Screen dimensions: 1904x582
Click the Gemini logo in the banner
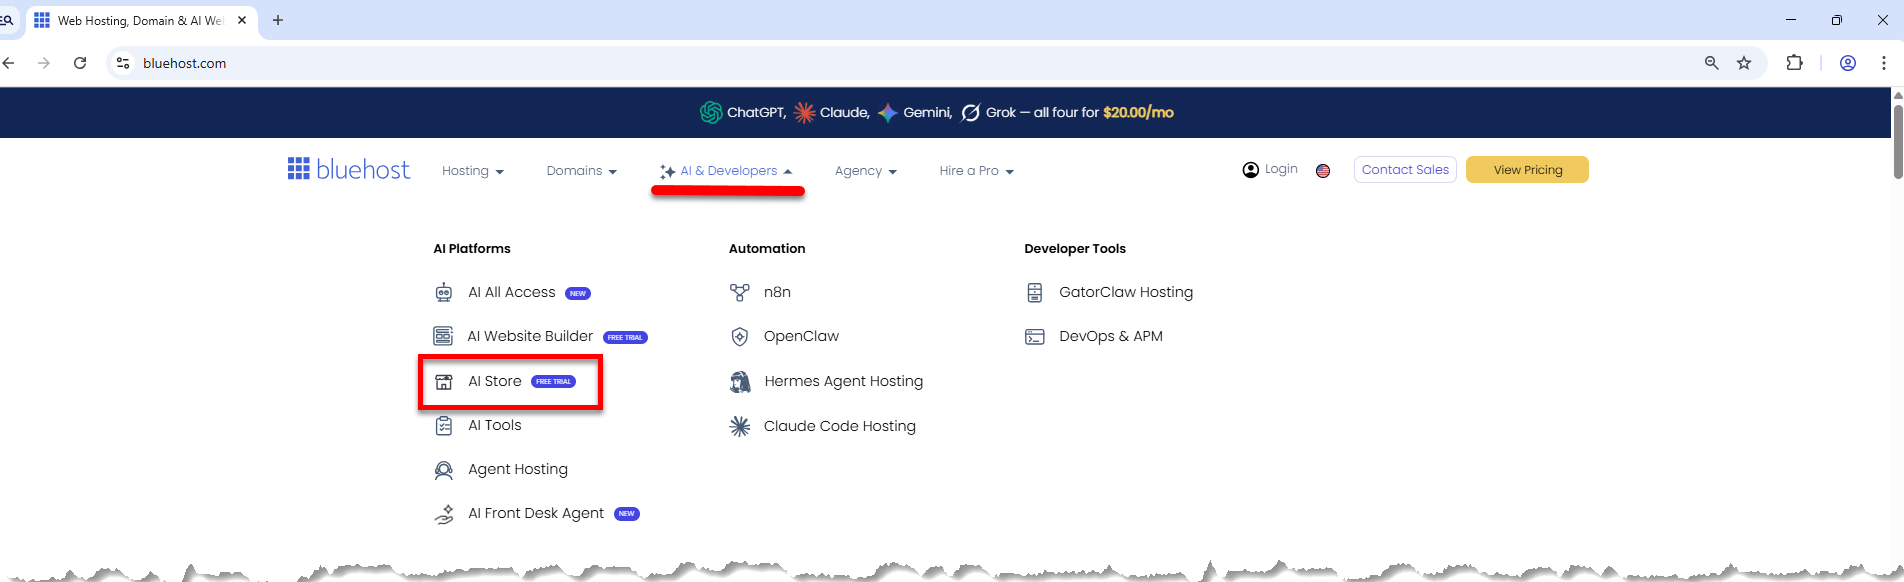click(888, 113)
